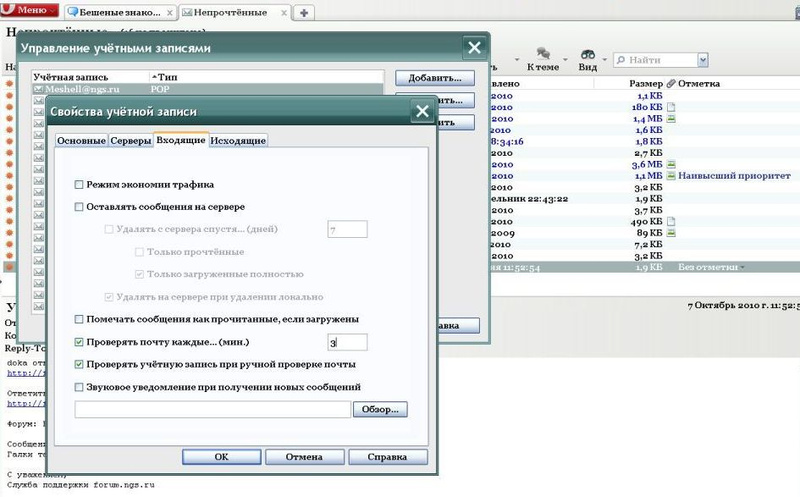
Task: Sort by Размер column header
Action: pyautogui.click(x=645, y=83)
